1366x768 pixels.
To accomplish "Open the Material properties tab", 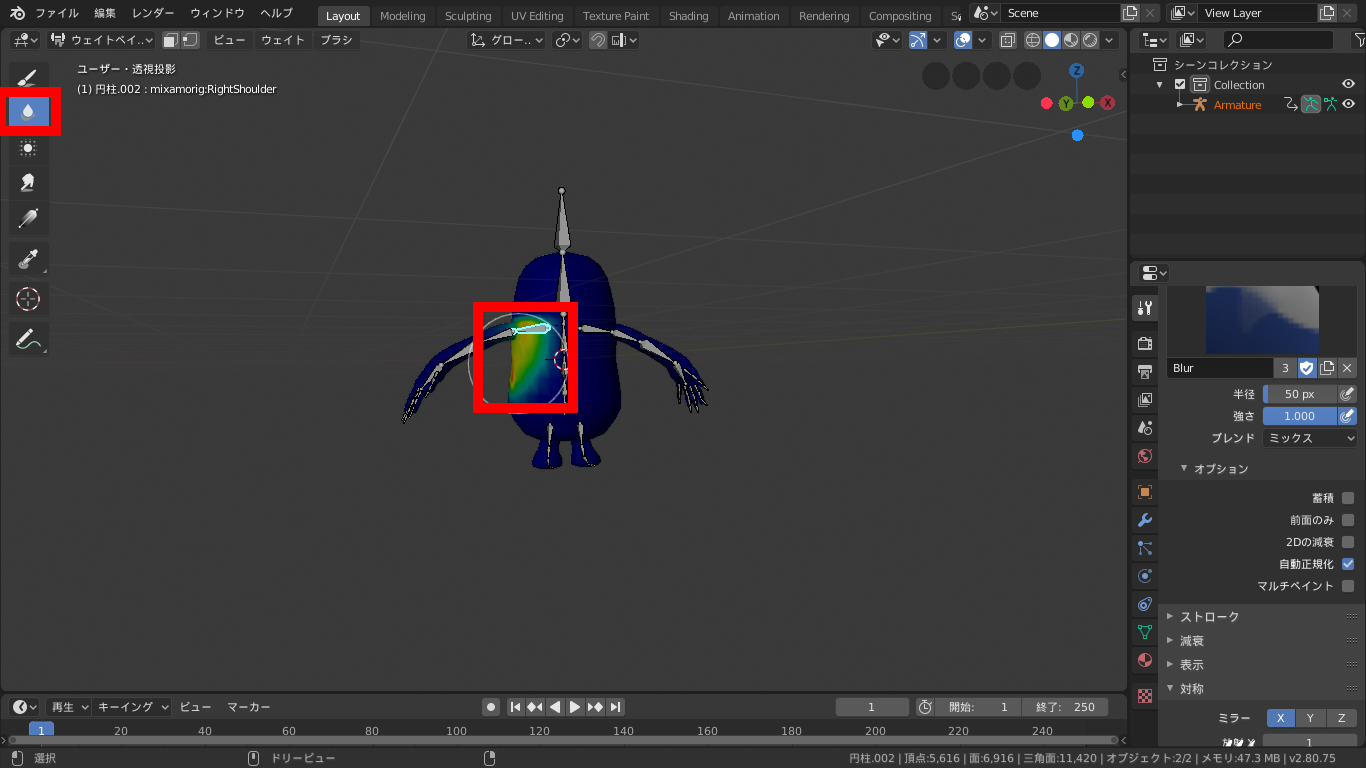I will pyautogui.click(x=1145, y=660).
